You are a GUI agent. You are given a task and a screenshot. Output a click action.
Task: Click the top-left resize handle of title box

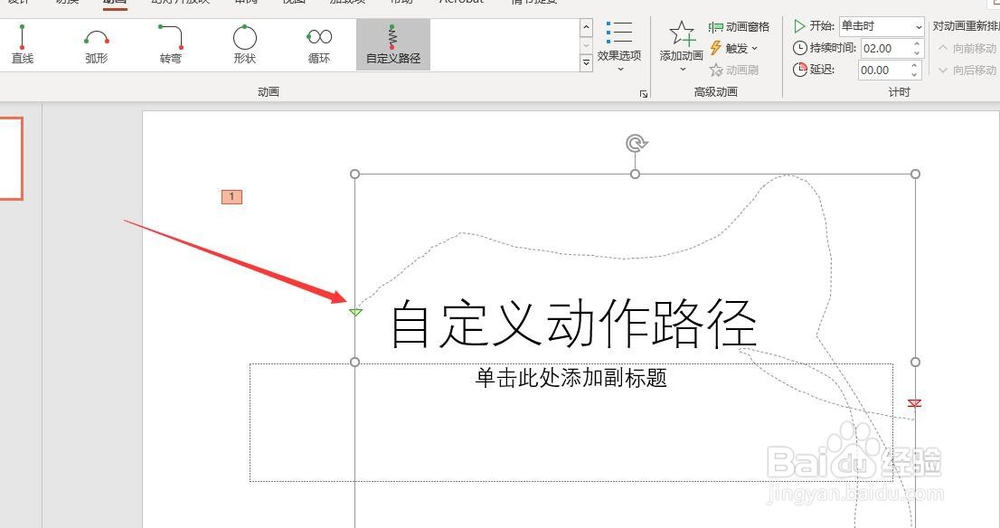point(355,174)
